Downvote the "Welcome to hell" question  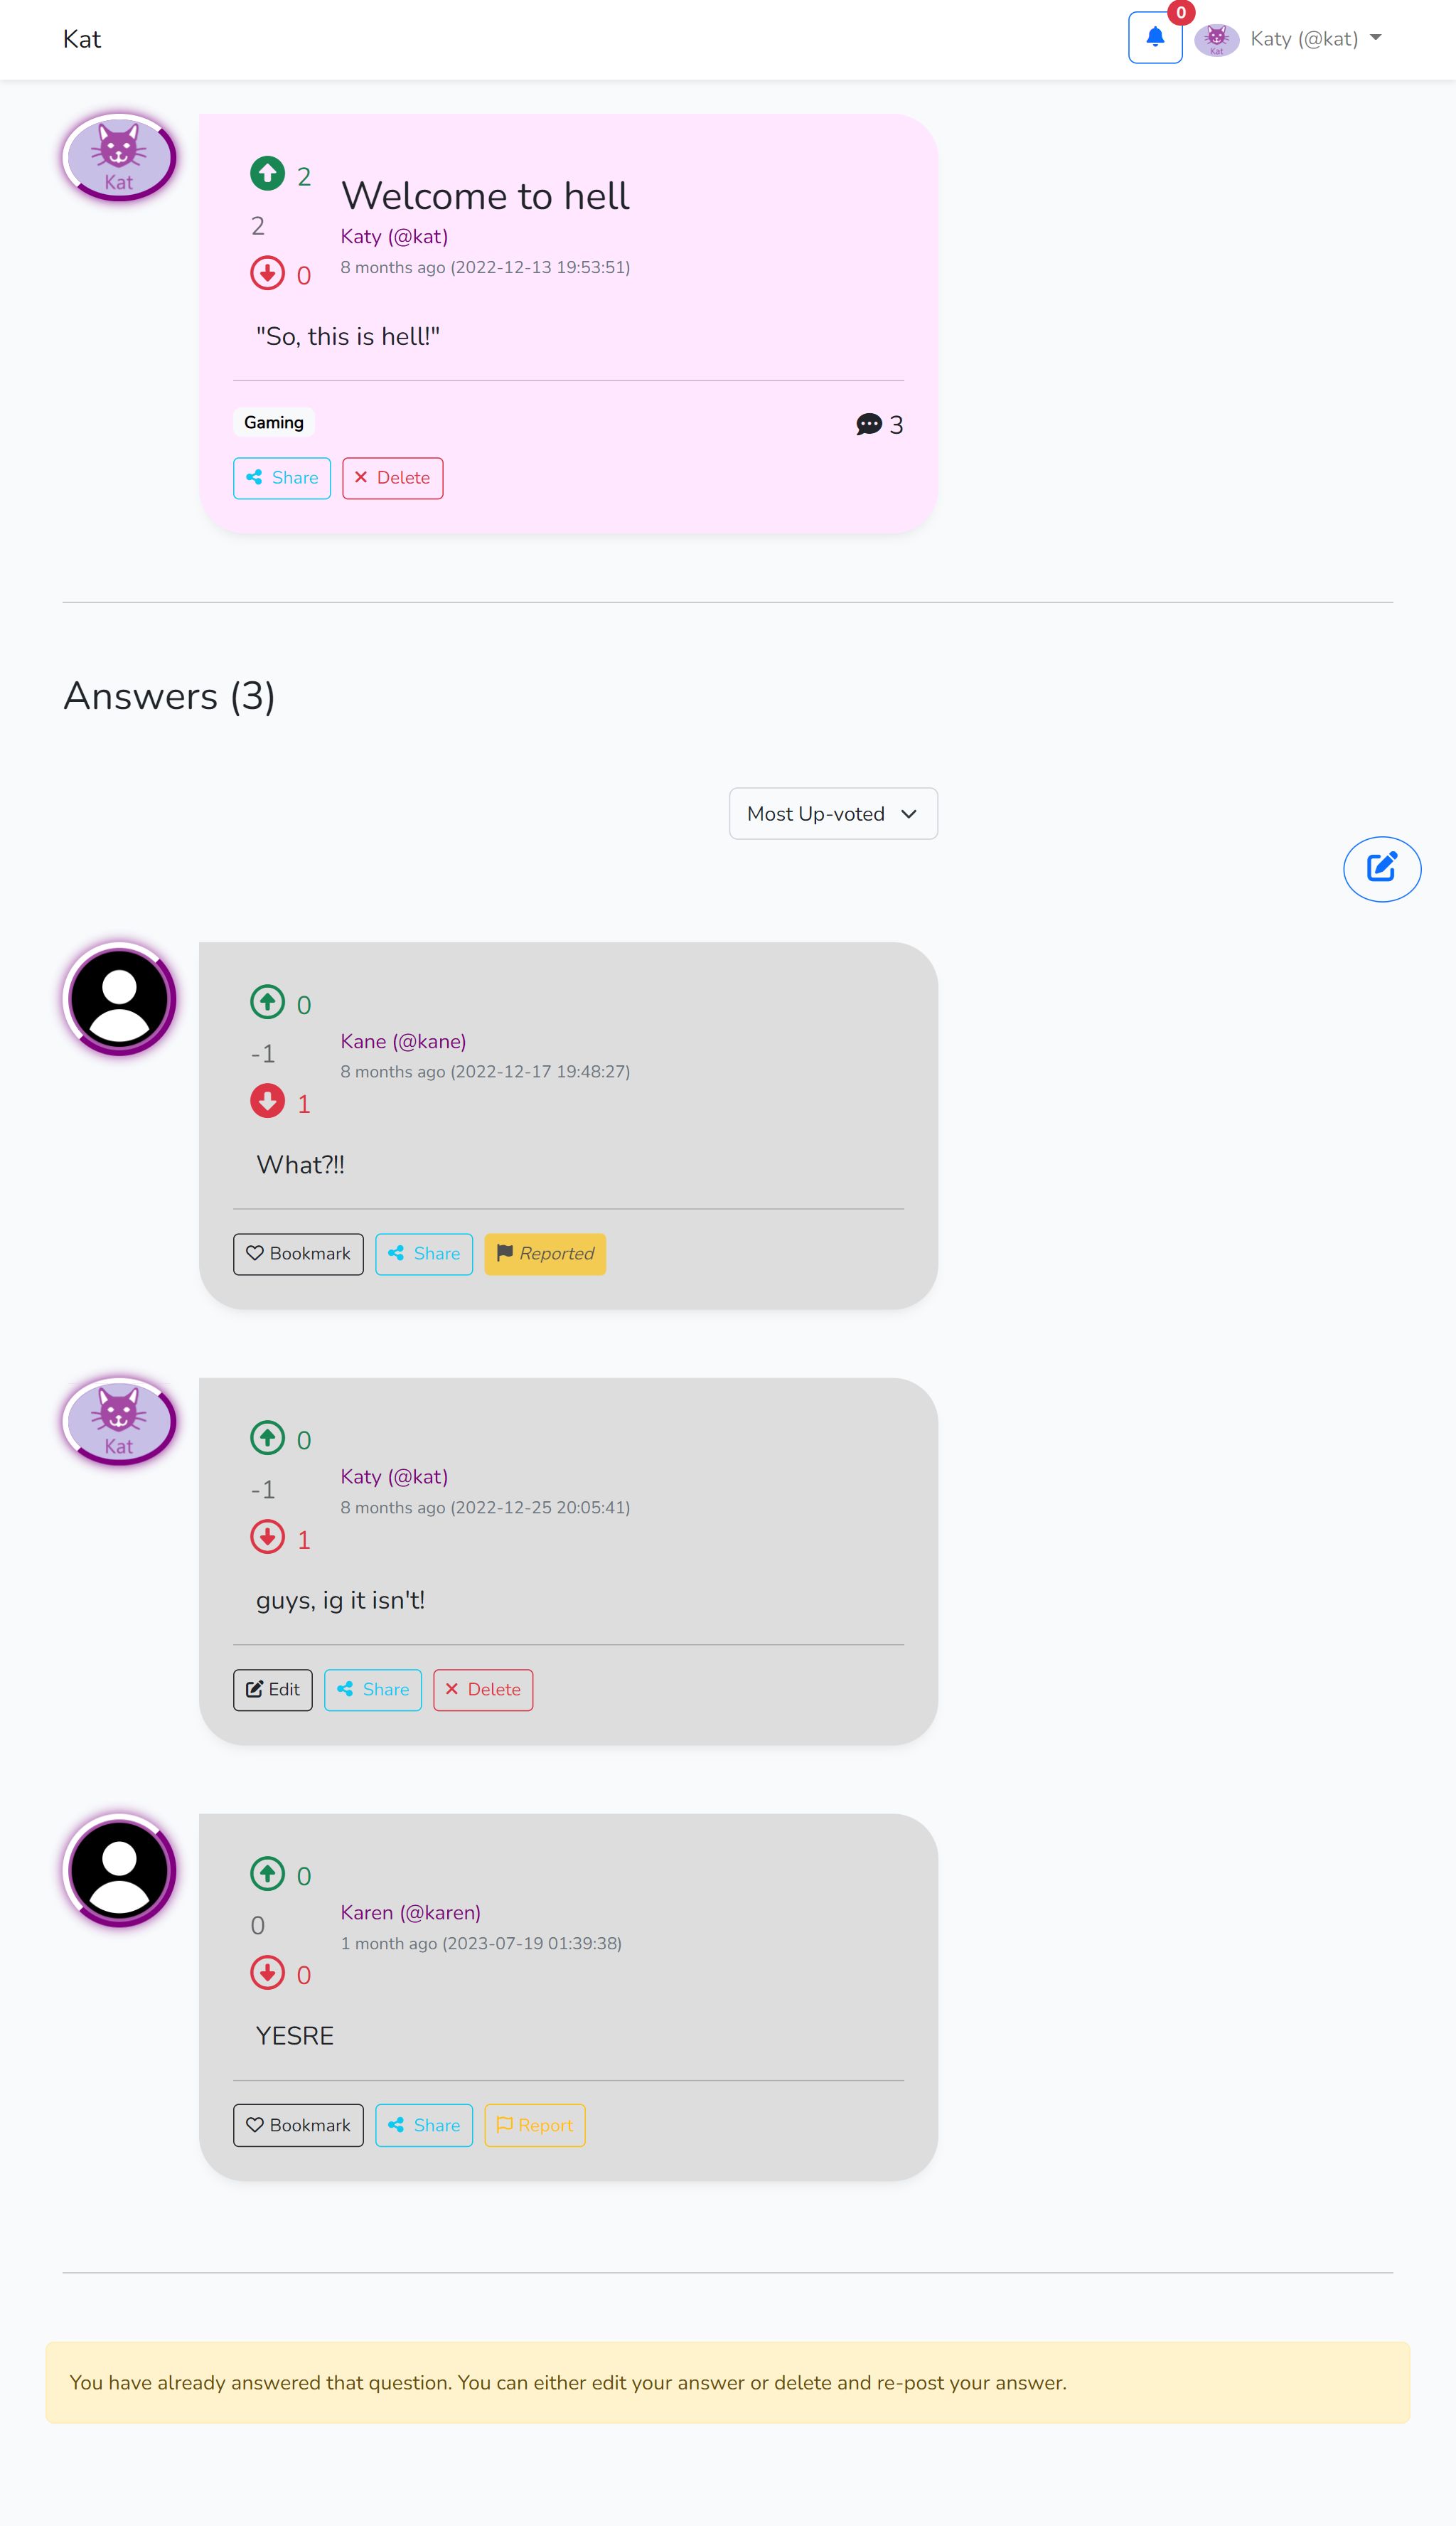click(267, 273)
